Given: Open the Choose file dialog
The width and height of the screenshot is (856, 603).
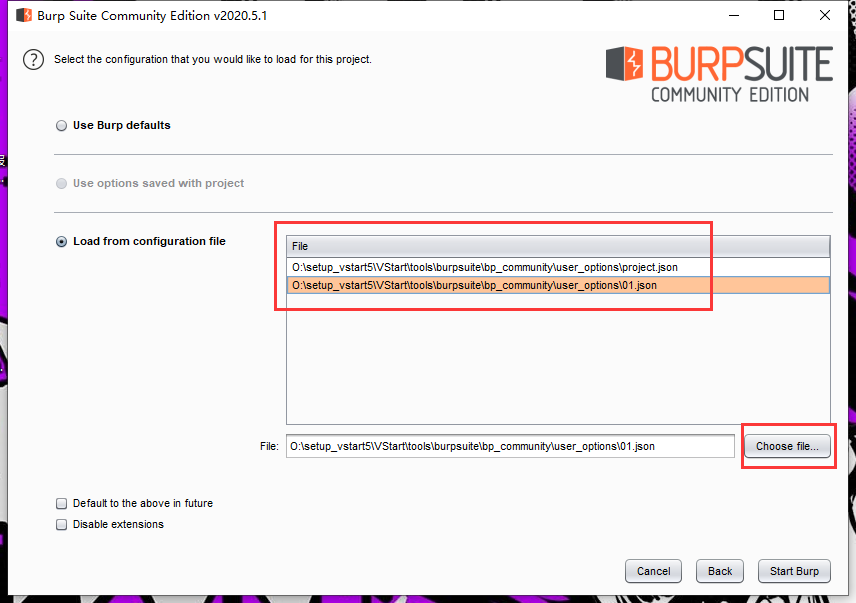Looking at the screenshot, I should point(787,446).
